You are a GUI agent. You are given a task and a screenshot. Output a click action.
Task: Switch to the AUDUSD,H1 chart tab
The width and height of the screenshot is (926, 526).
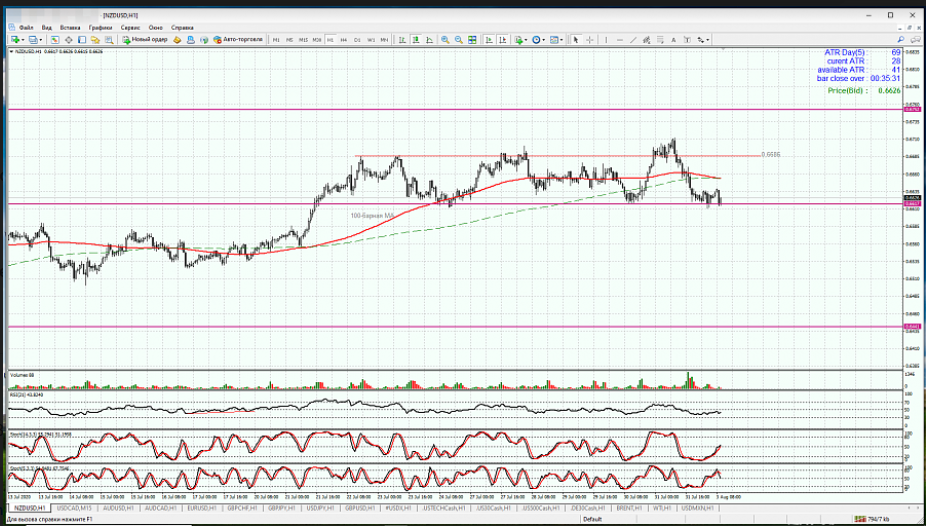(119, 508)
